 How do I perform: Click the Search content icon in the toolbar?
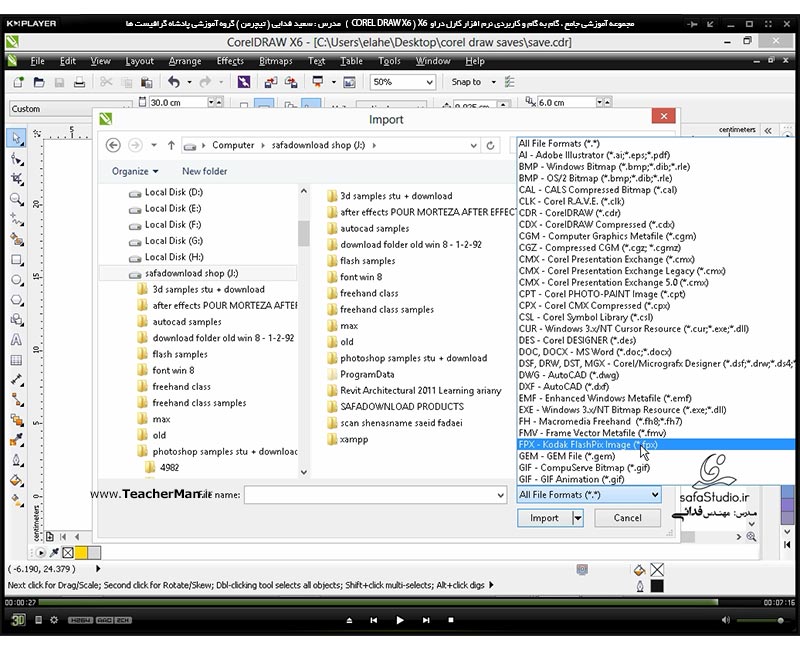tap(244, 82)
